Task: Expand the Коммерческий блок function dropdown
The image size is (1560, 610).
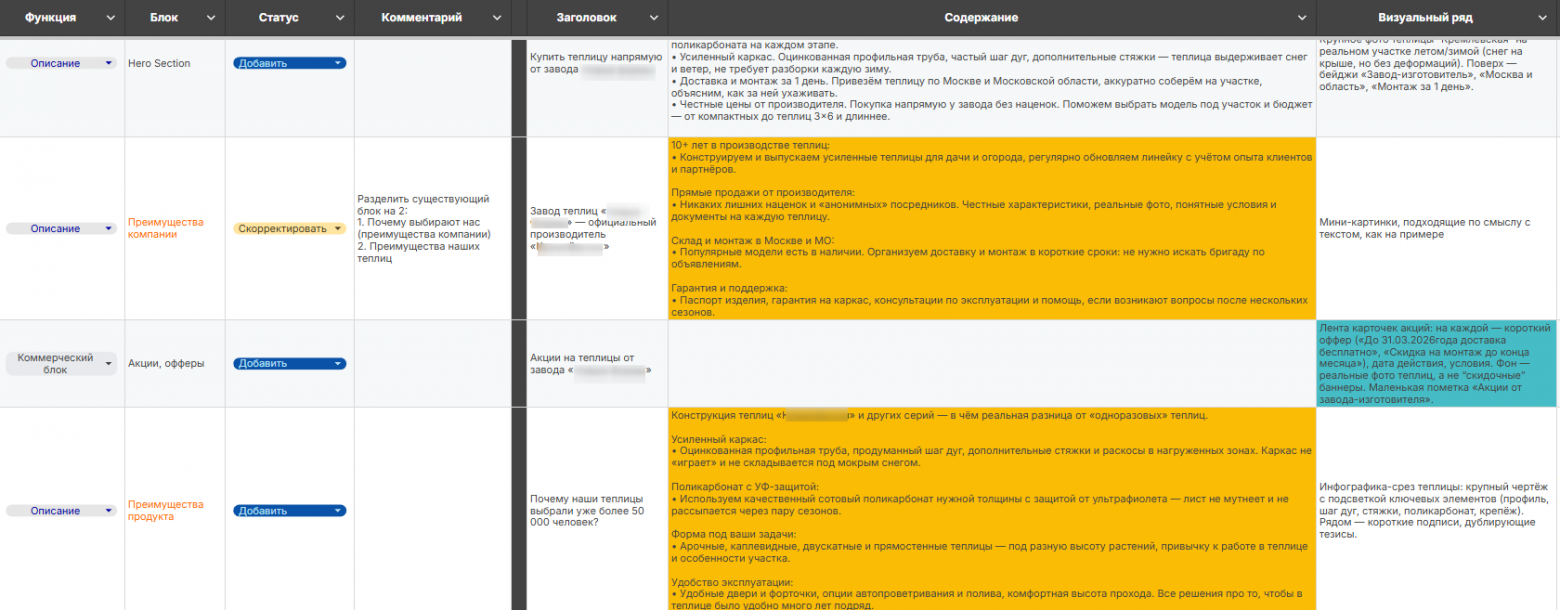Action: [x=61, y=363]
